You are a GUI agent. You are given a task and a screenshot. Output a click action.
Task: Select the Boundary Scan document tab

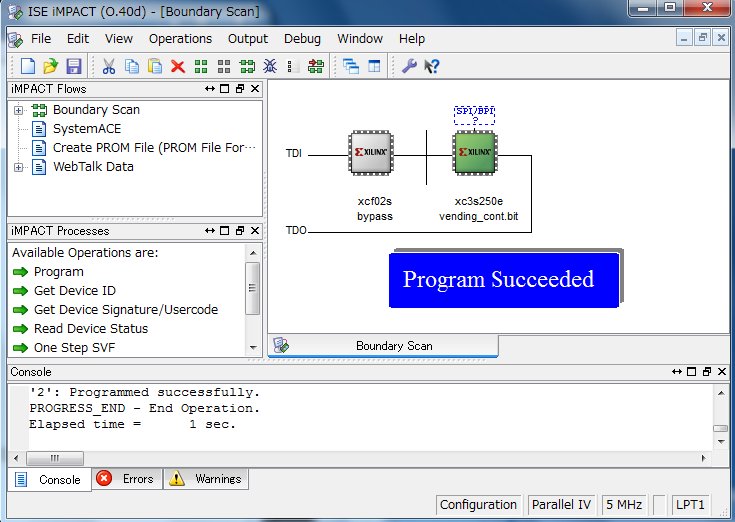383,346
